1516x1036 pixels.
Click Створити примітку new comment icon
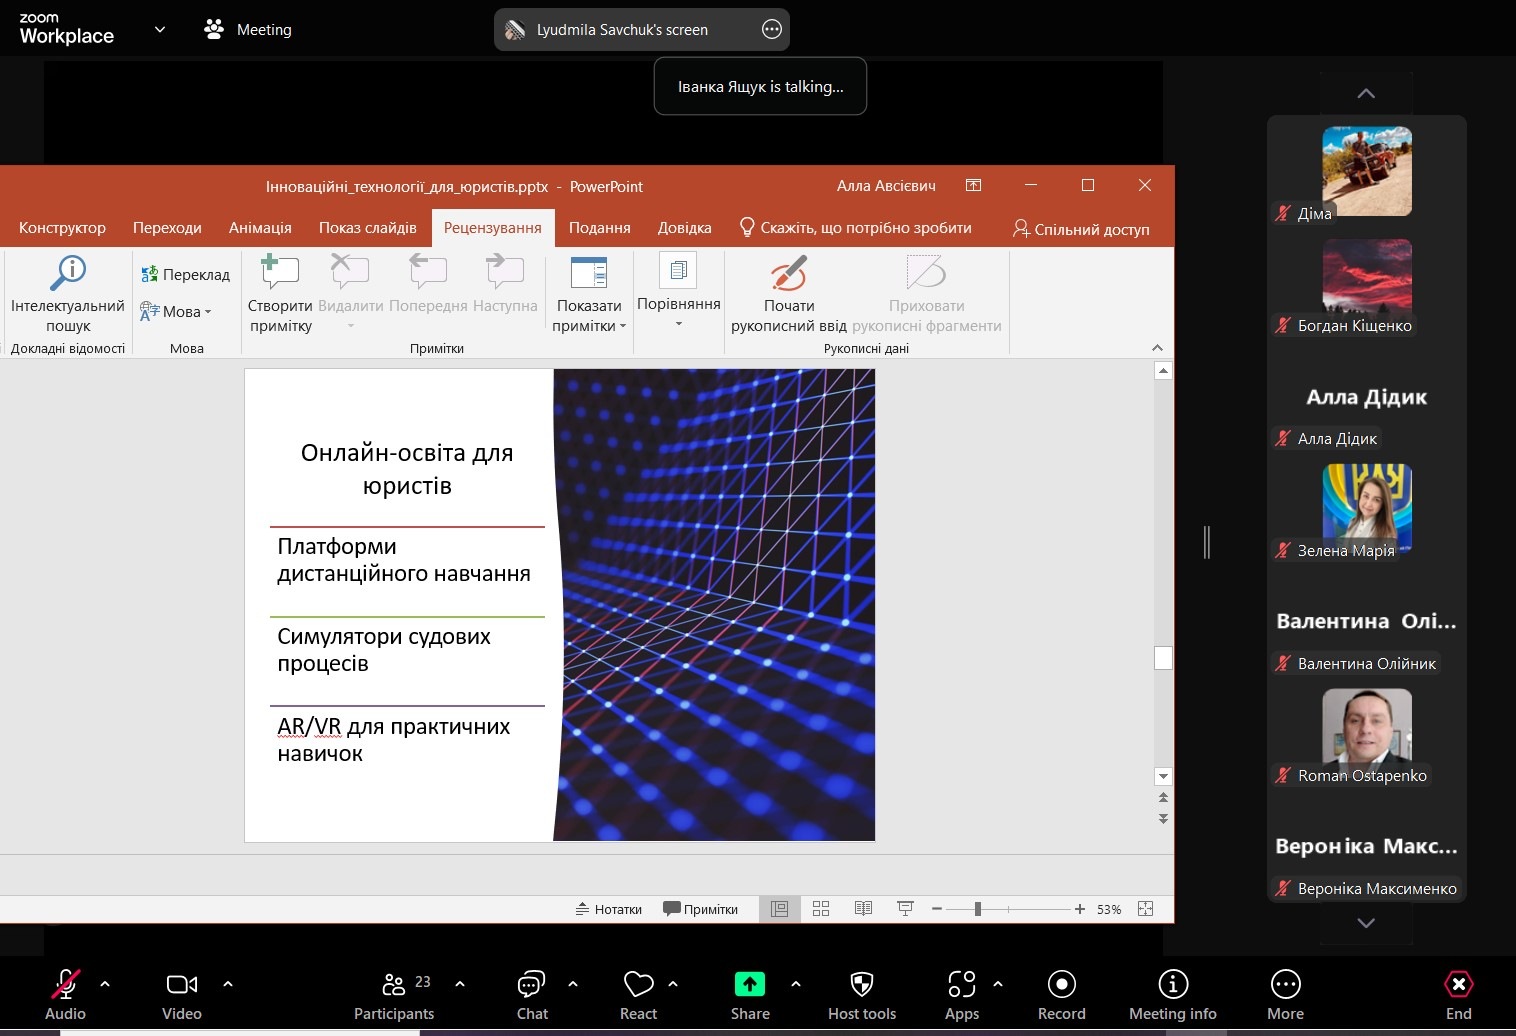(280, 273)
